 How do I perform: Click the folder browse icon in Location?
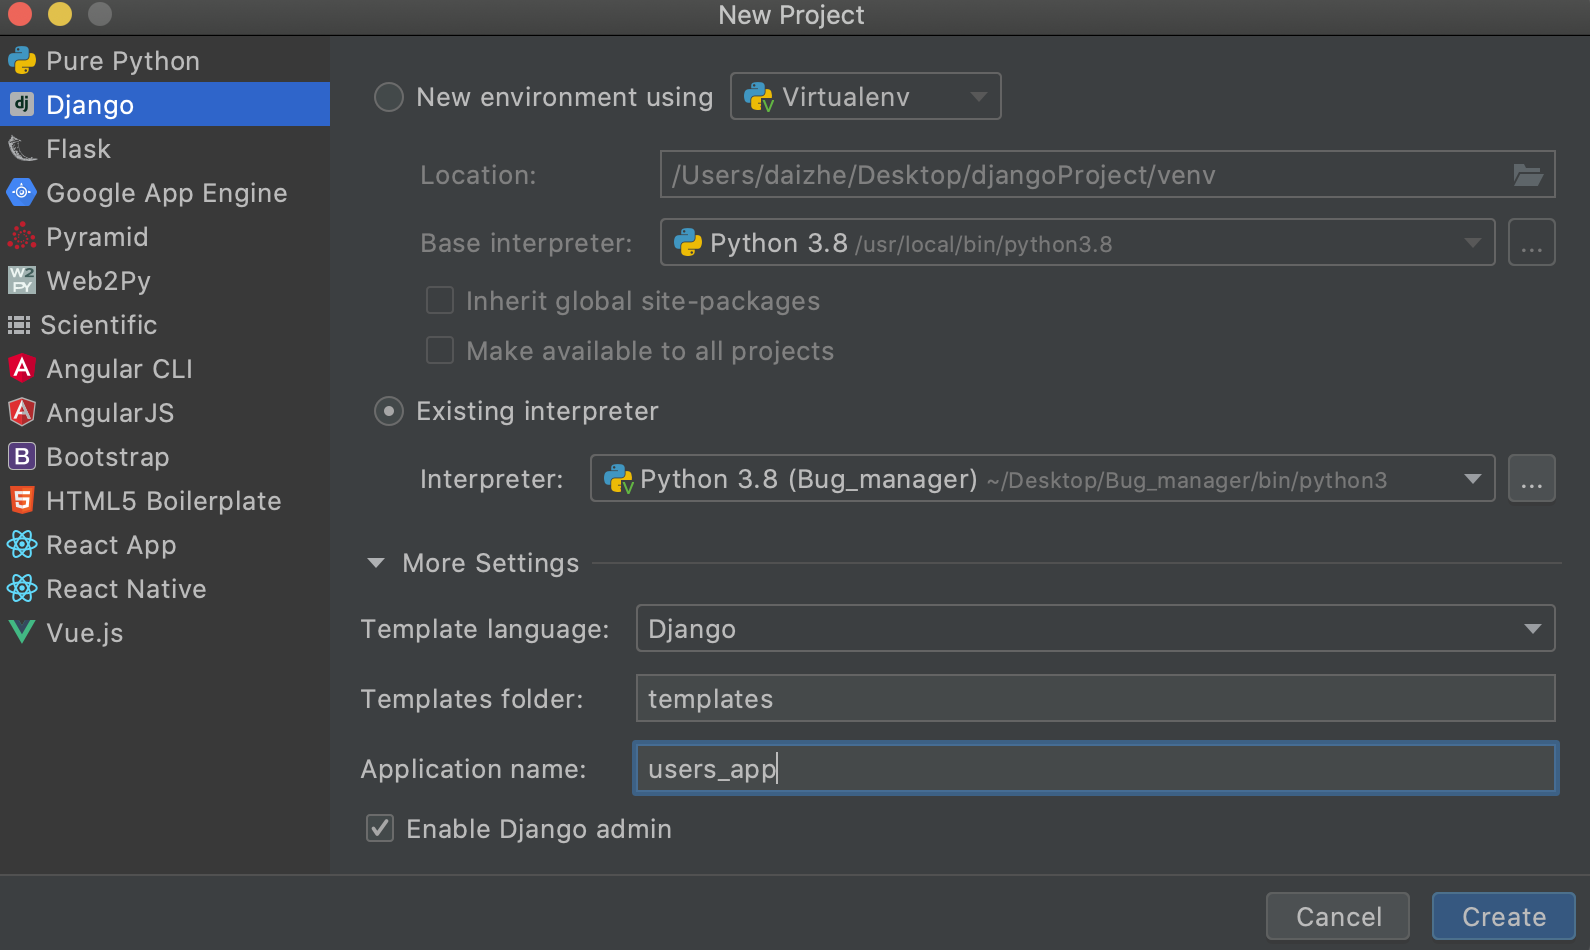coord(1528,175)
